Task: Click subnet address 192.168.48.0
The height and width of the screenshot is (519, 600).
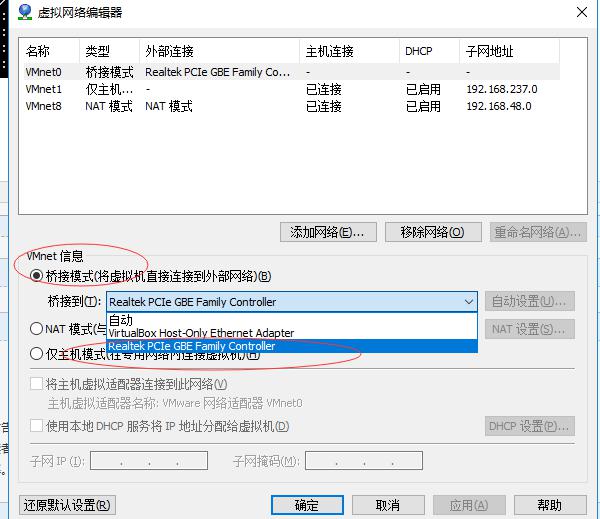Action: (x=499, y=106)
